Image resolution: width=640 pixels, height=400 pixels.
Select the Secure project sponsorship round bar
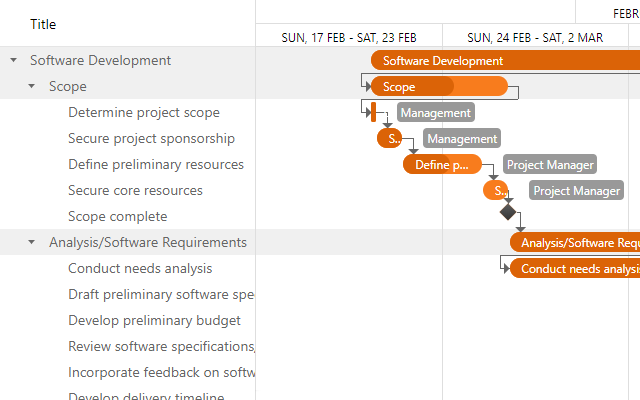(x=389, y=138)
